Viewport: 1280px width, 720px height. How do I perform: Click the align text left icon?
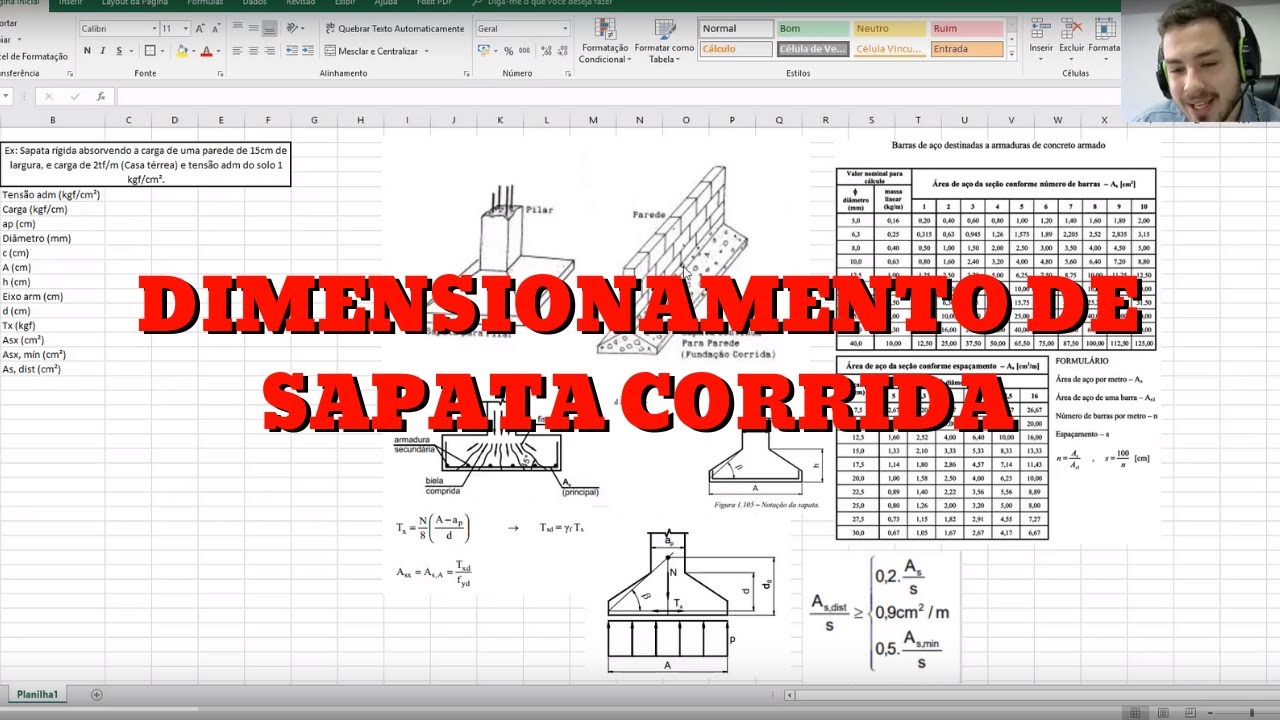(238, 51)
